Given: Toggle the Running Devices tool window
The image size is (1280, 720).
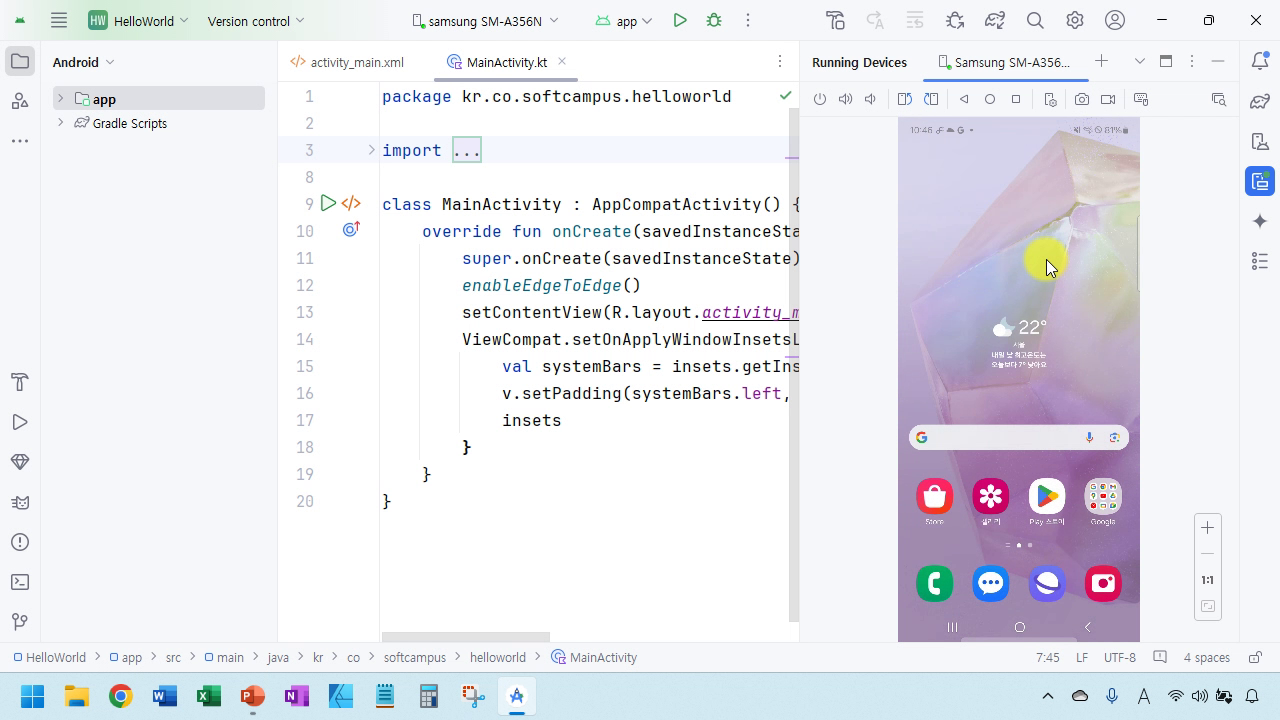Looking at the screenshot, I should click(x=1260, y=182).
